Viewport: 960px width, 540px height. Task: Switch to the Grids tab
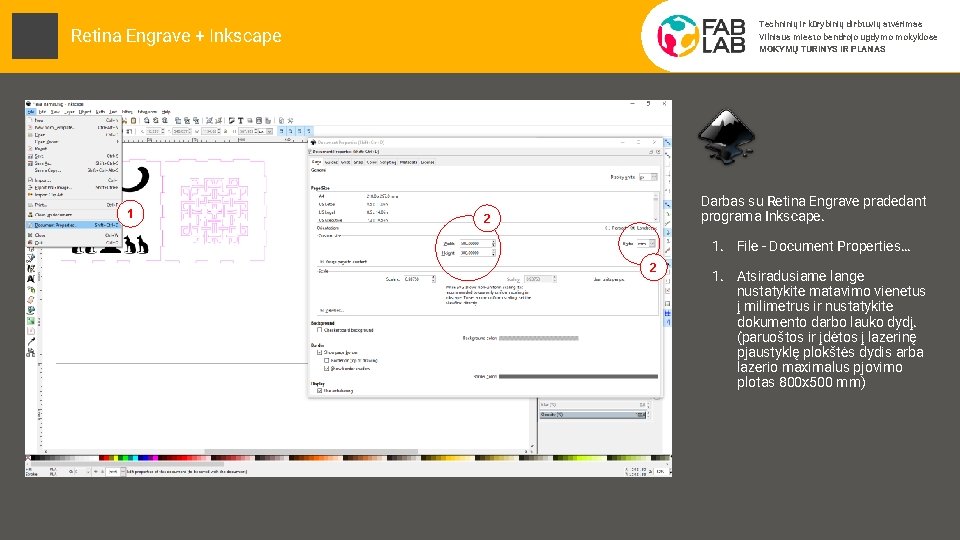(345, 162)
